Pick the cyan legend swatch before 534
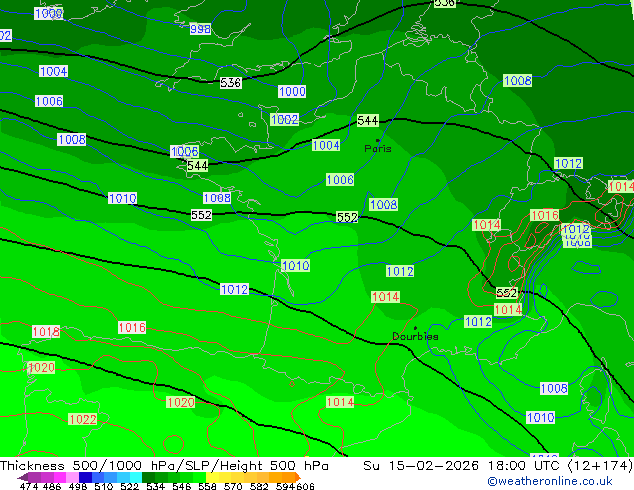The image size is (634, 490). pyautogui.click(x=136, y=477)
